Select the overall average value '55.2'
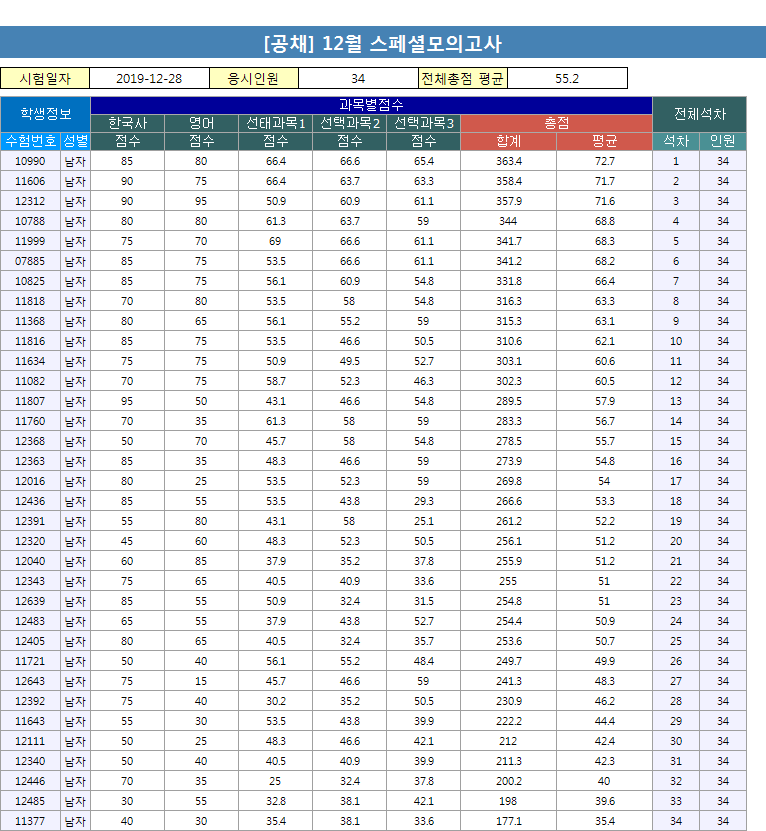766x831 pixels. pyautogui.click(x=567, y=78)
